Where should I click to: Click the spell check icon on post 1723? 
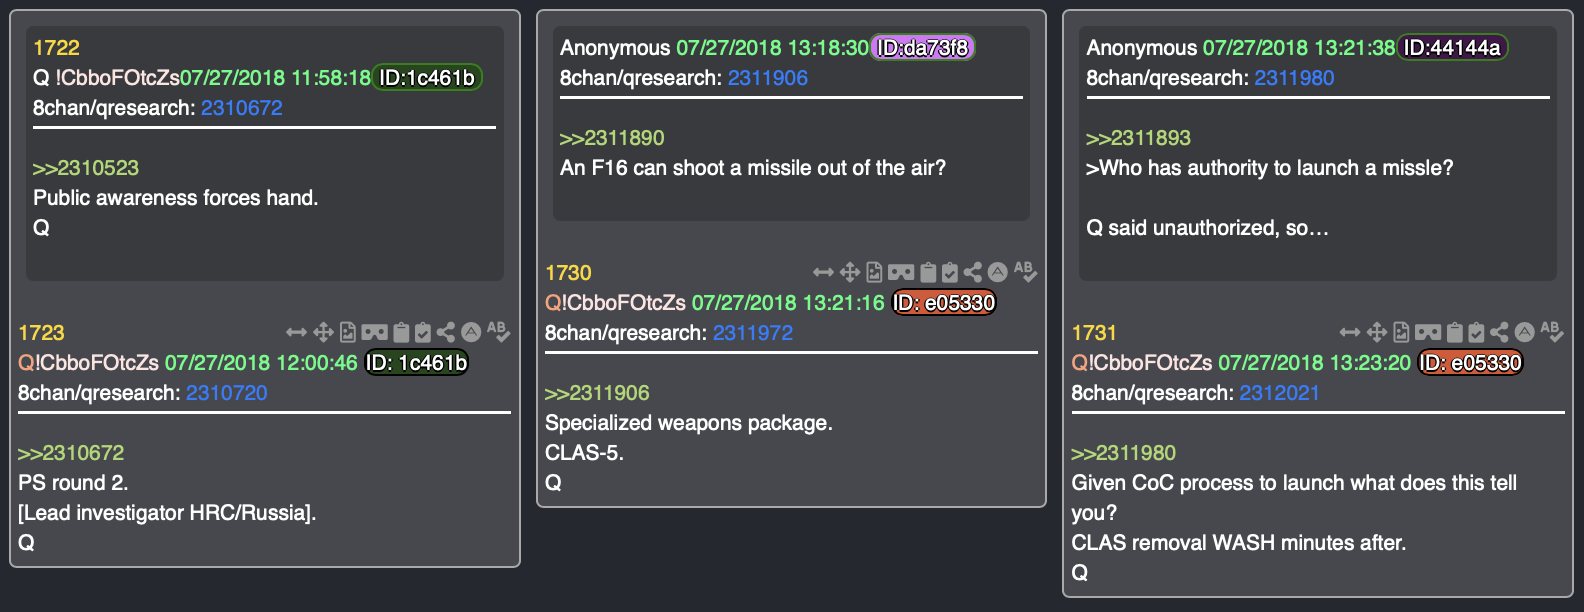498,331
